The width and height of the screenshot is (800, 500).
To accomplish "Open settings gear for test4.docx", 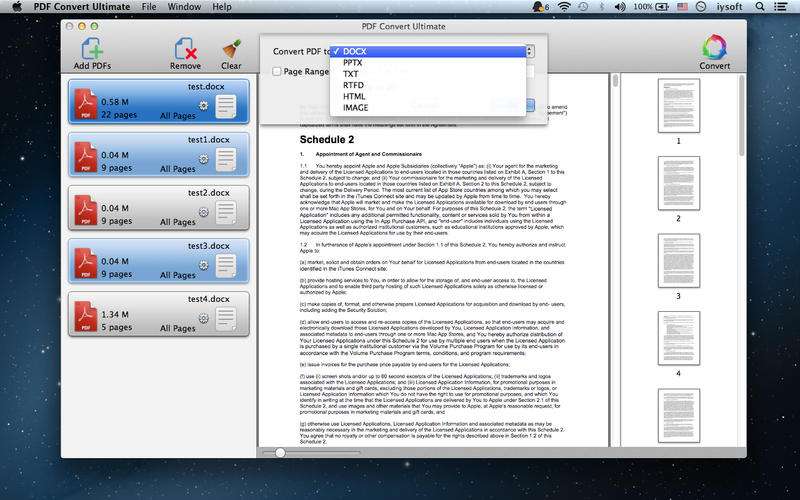I will point(203,318).
